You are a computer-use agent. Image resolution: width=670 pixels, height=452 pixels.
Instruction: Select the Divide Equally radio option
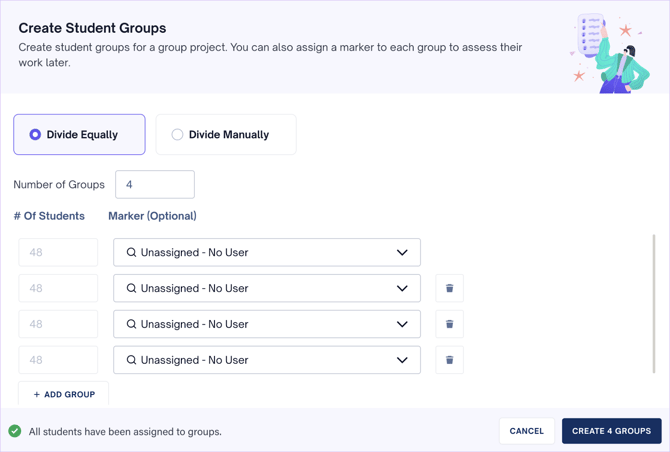click(36, 135)
